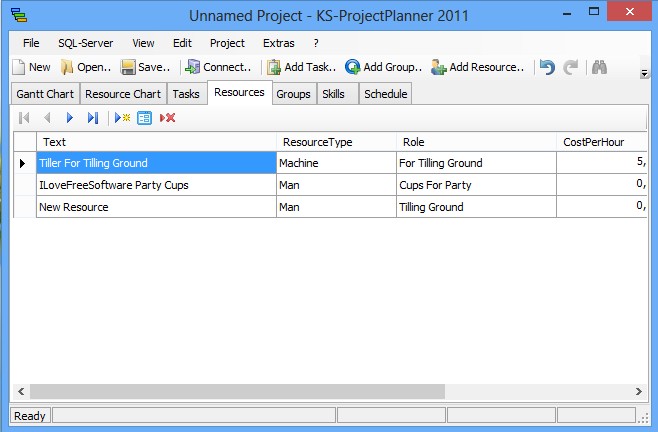
Task: Maximize the KS-ProjectPlanner window
Action: (x=594, y=12)
